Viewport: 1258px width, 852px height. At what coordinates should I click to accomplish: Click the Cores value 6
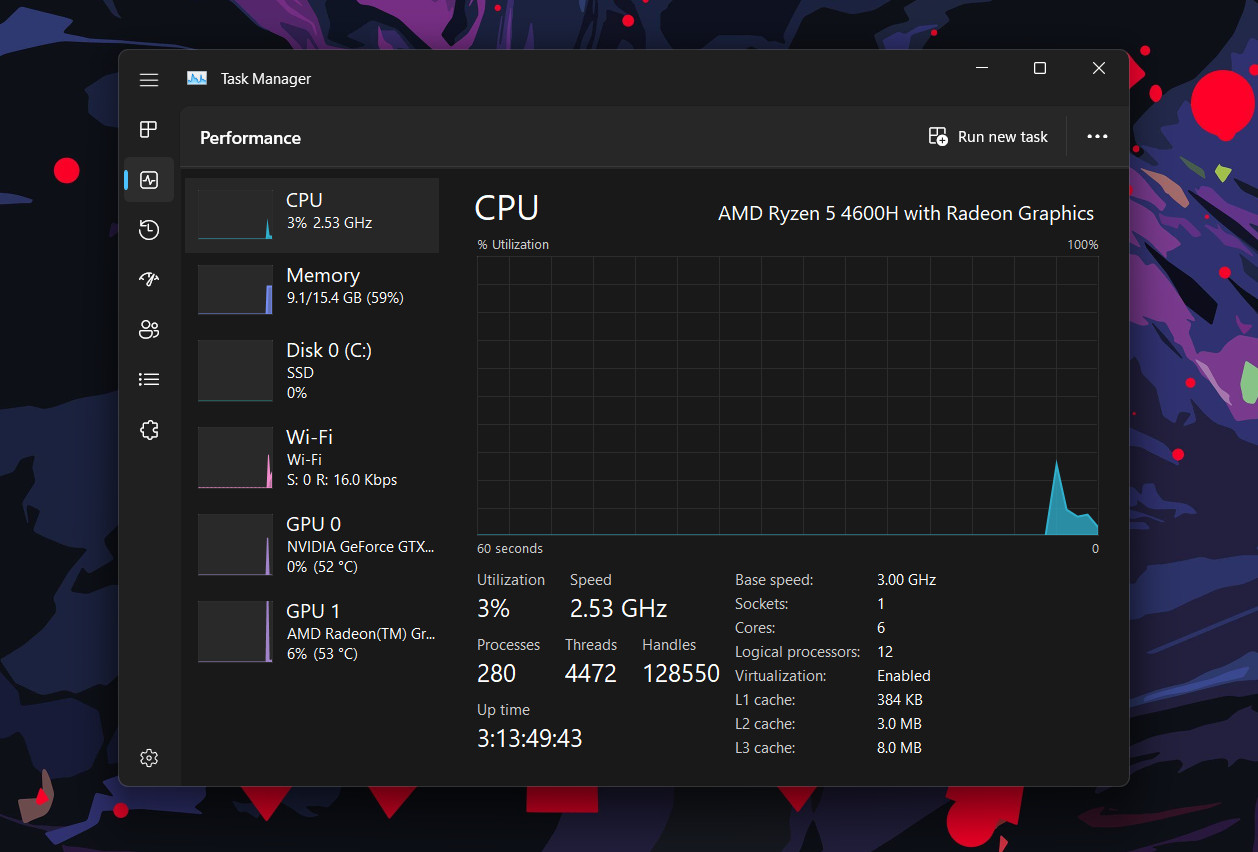pyautogui.click(x=881, y=628)
